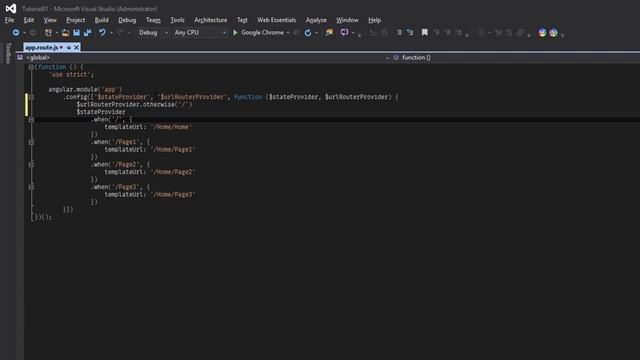Collapse the .when('/Page1' code region
Viewport: 640px width, 360px height.
click(x=31, y=142)
